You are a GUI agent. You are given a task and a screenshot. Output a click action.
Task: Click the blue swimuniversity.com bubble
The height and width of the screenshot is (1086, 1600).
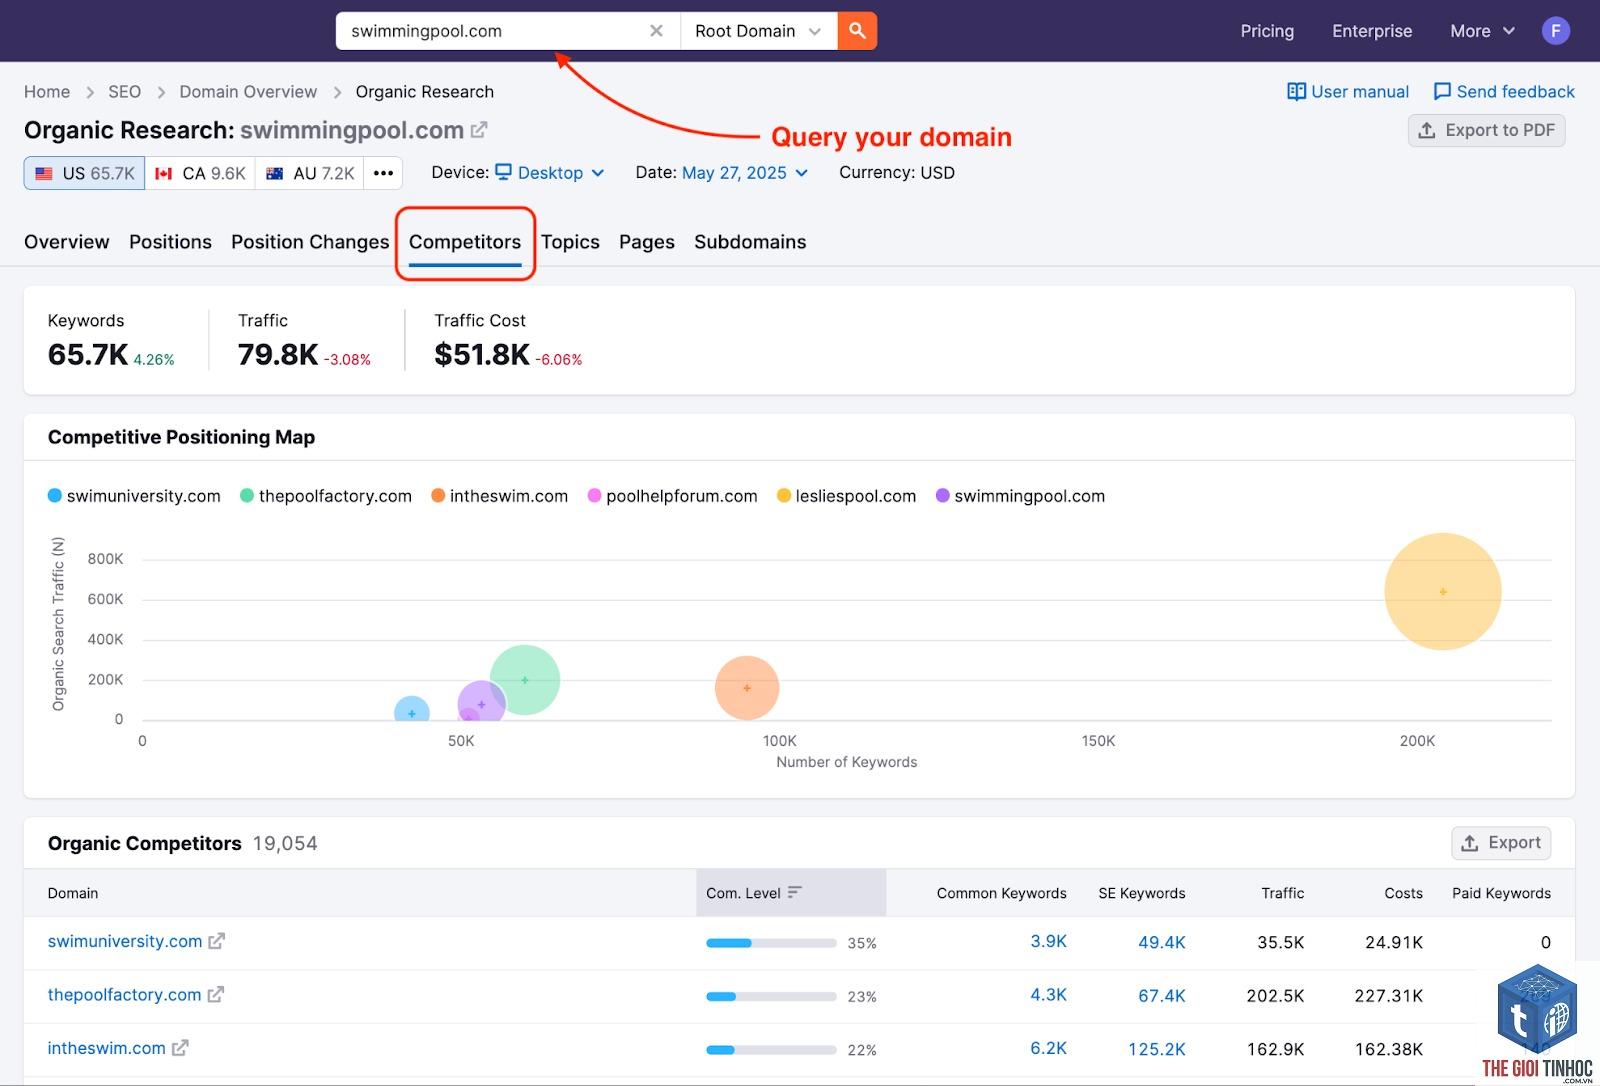point(412,711)
